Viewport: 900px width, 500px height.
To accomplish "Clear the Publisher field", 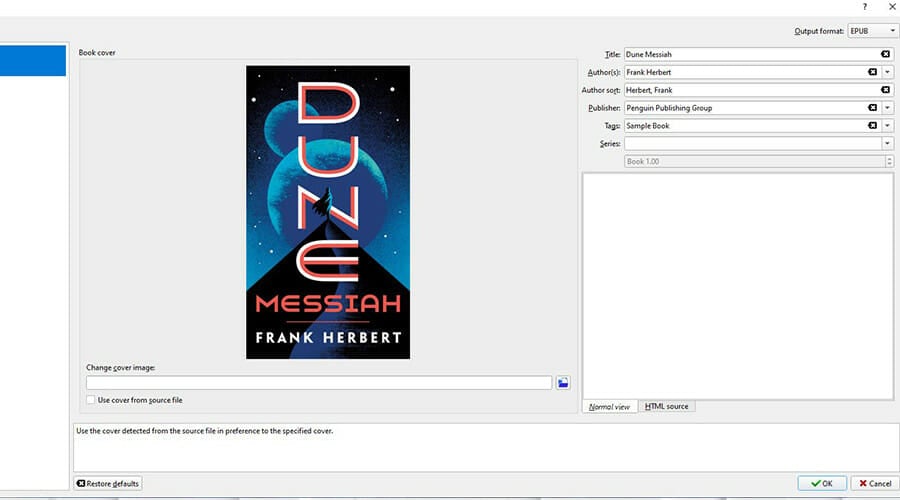I will click(x=872, y=107).
